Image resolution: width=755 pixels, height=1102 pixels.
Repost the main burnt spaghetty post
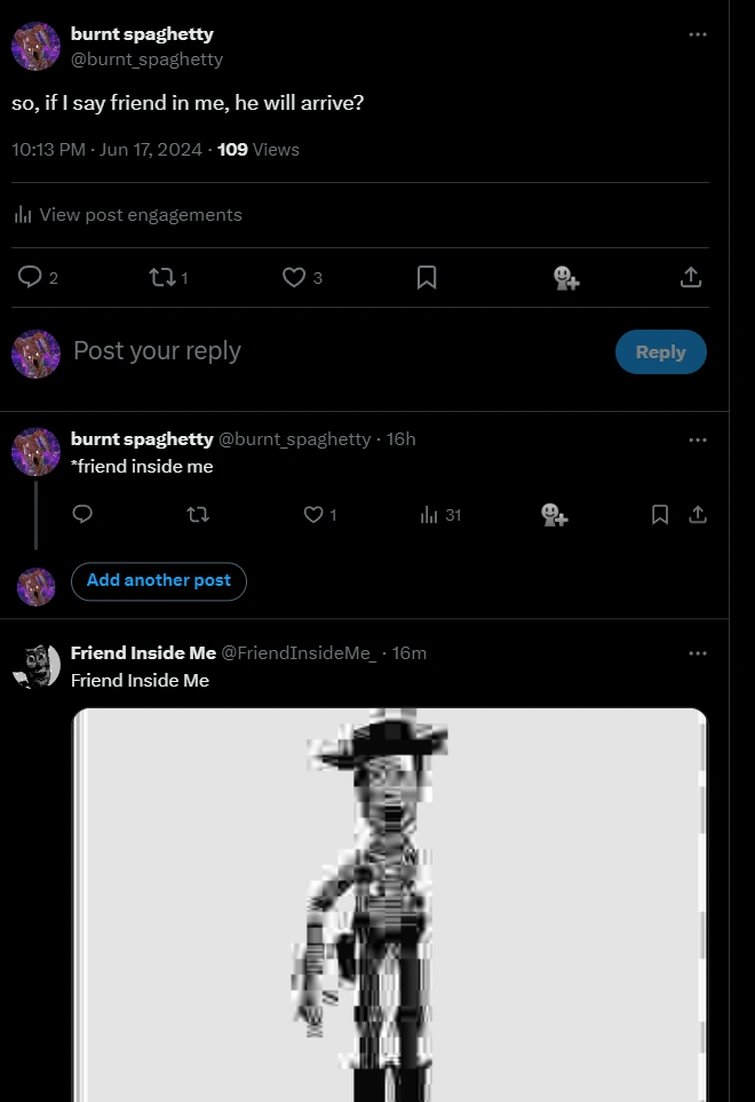161,277
